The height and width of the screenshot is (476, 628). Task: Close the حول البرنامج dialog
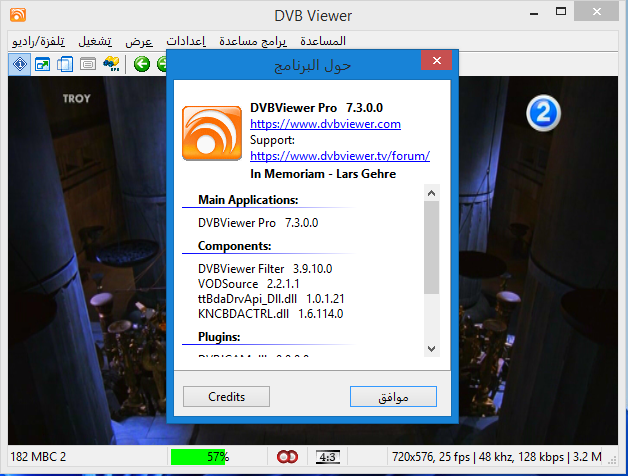[x=437, y=61]
